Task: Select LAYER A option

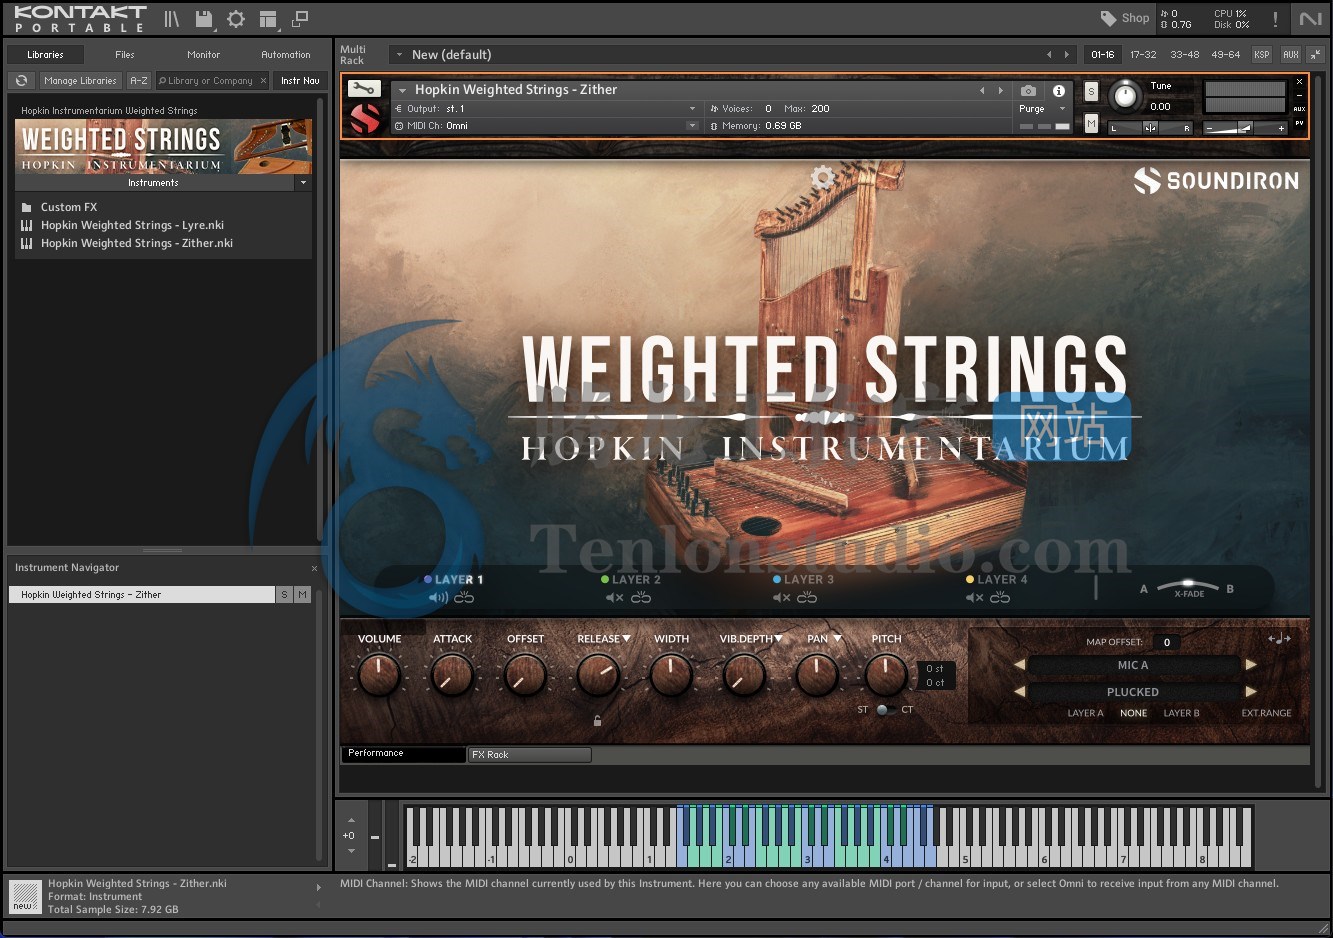Action: tap(1085, 713)
